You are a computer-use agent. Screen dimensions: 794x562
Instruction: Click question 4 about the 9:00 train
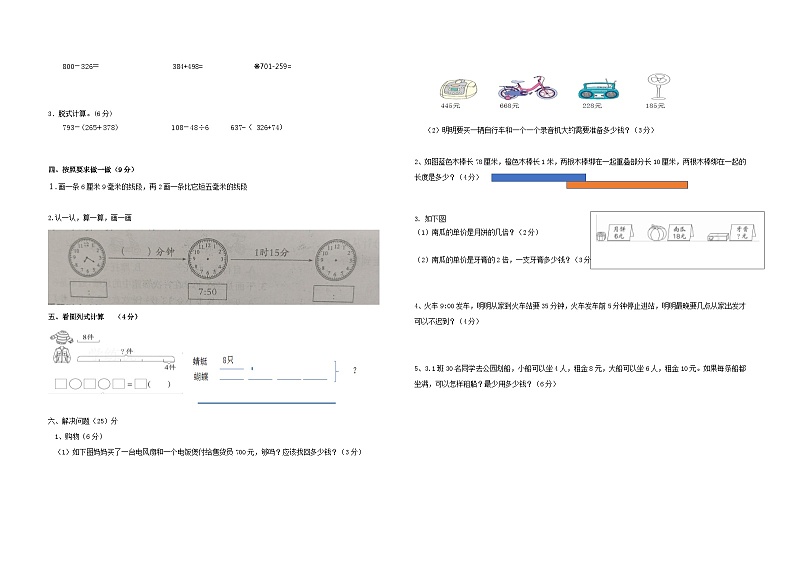tap(580, 313)
